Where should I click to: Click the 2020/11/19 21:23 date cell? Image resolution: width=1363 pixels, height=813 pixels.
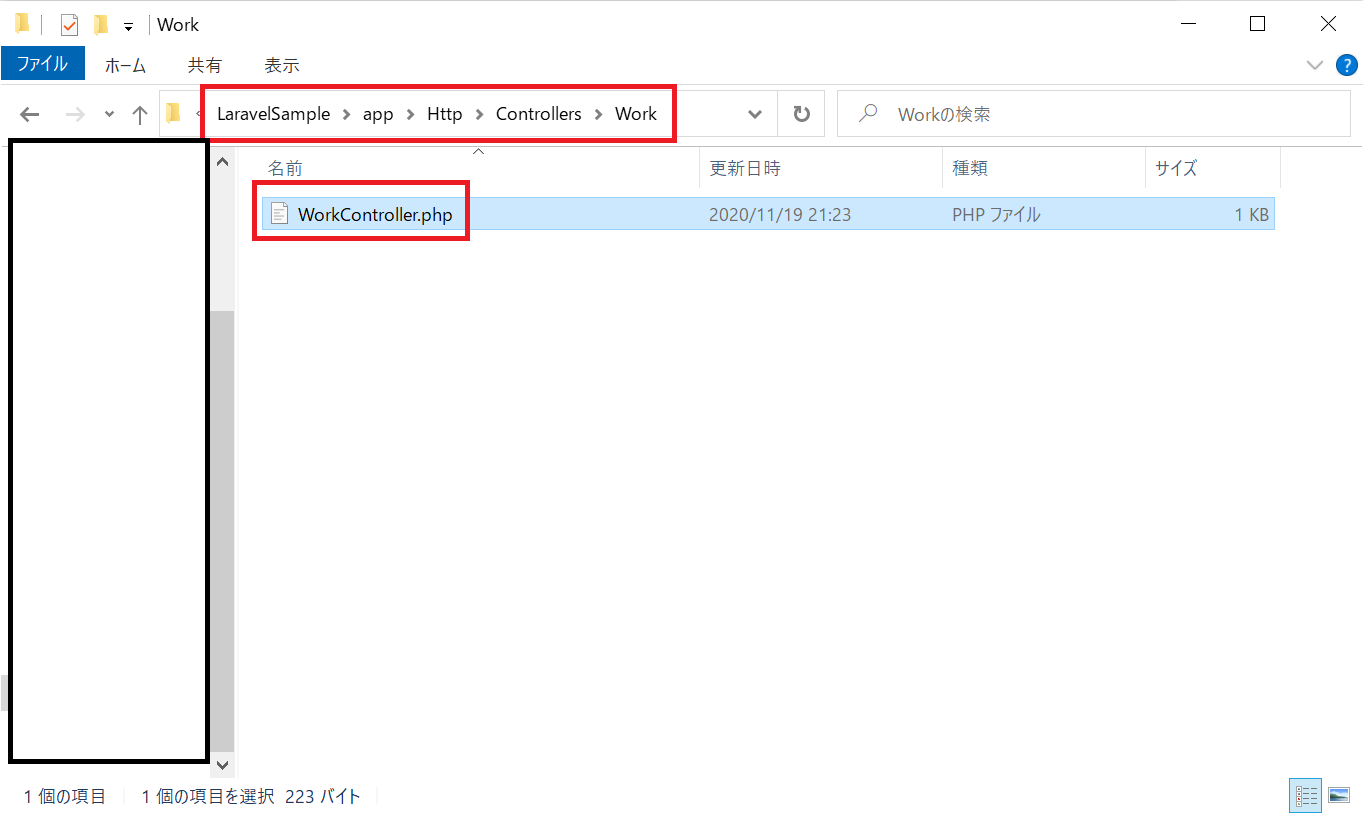[780, 214]
